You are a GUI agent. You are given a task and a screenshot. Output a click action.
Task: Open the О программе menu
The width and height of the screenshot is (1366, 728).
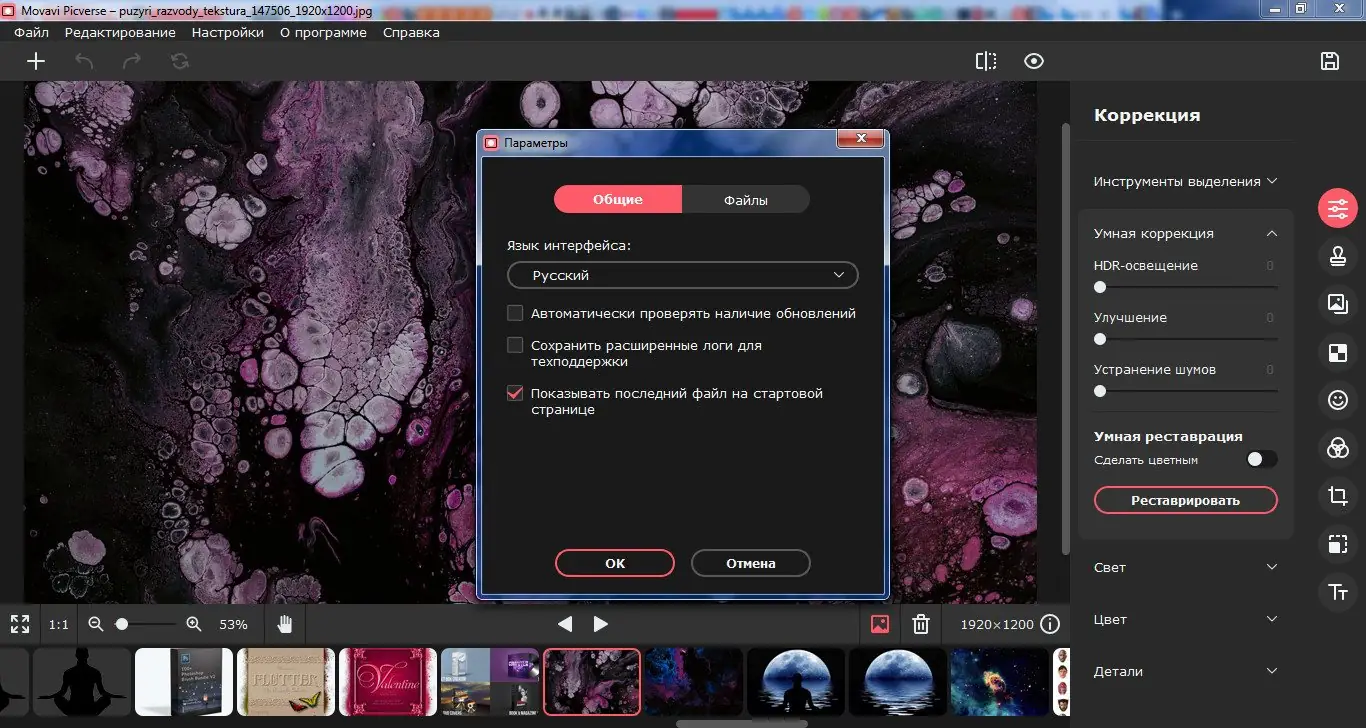click(323, 32)
